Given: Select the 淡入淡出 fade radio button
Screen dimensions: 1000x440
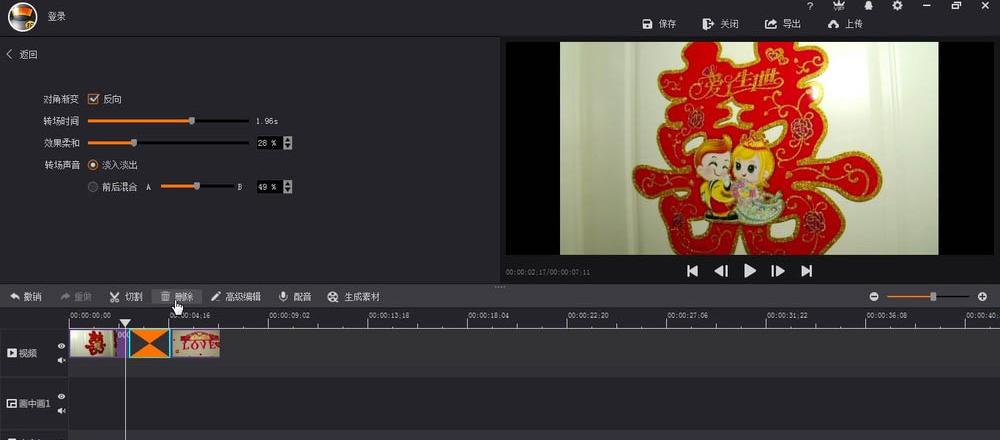Looking at the screenshot, I should [x=93, y=165].
